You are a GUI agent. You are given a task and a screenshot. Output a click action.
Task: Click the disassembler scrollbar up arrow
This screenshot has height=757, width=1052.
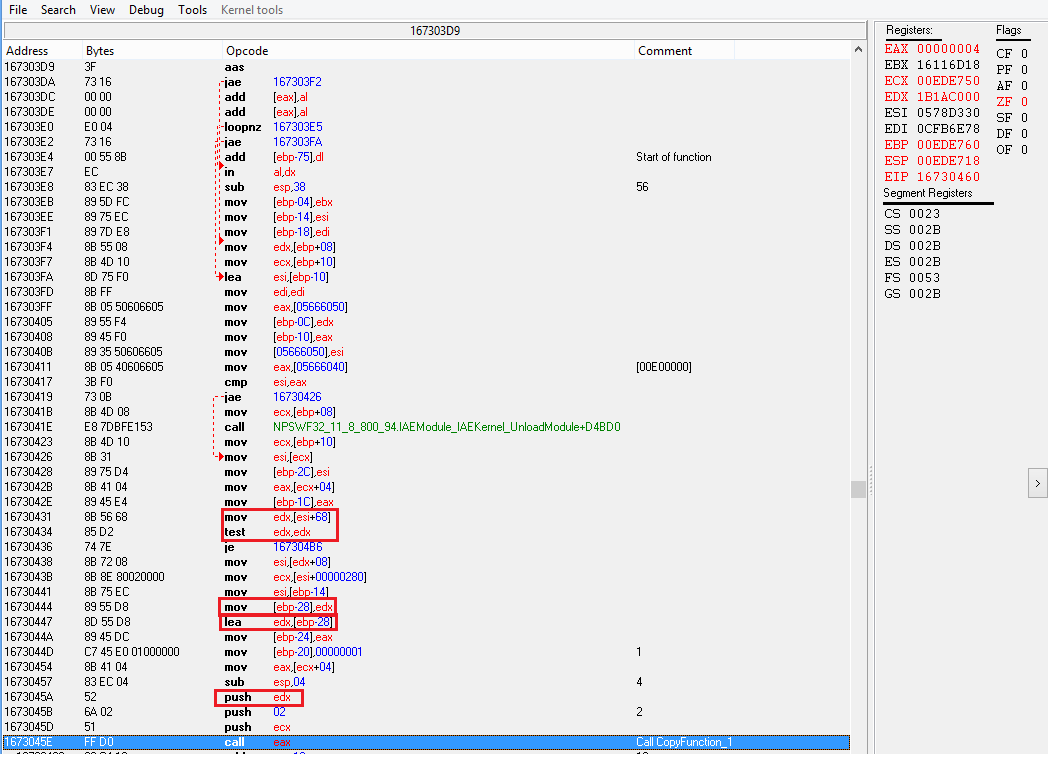point(858,48)
